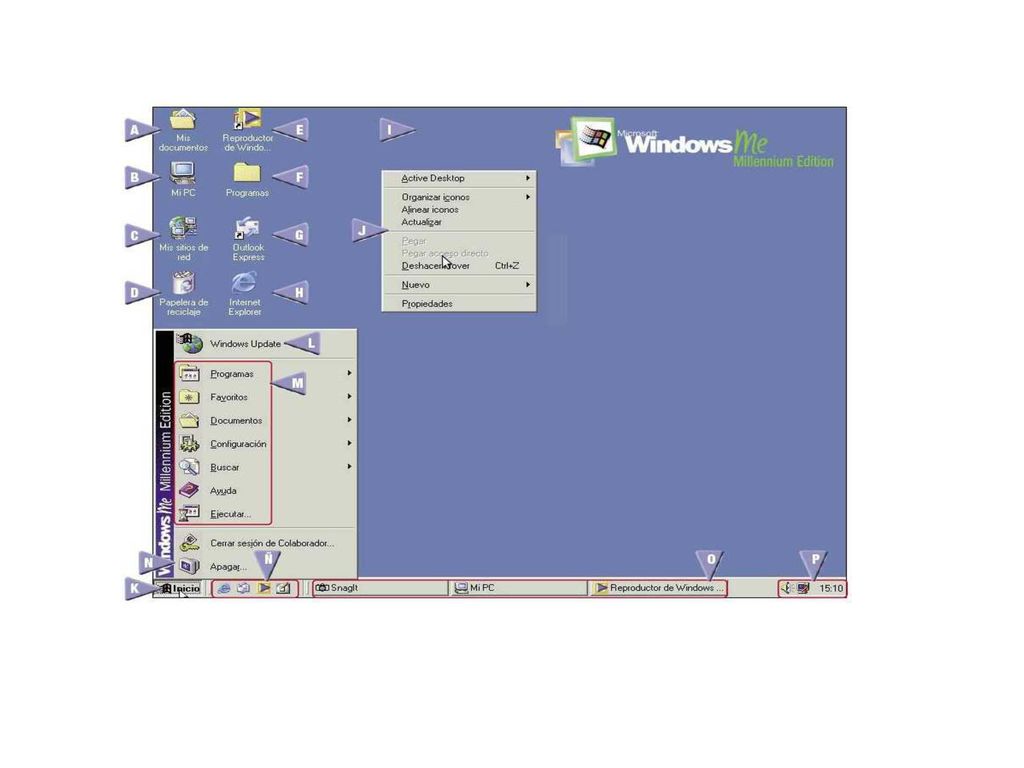Select Actualizar in context menu

point(459,222)
